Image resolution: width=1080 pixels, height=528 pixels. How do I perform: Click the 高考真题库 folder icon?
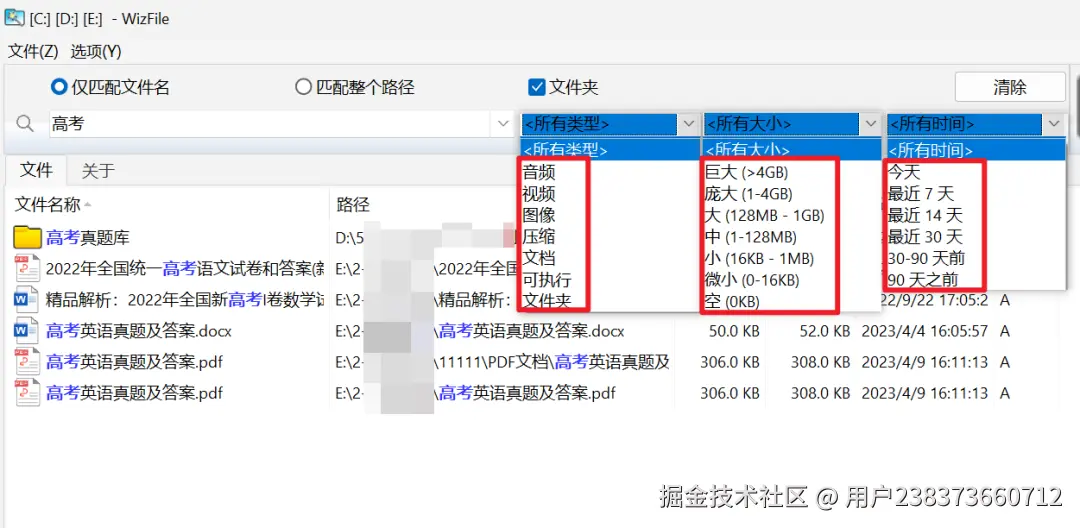pos(27,237)
